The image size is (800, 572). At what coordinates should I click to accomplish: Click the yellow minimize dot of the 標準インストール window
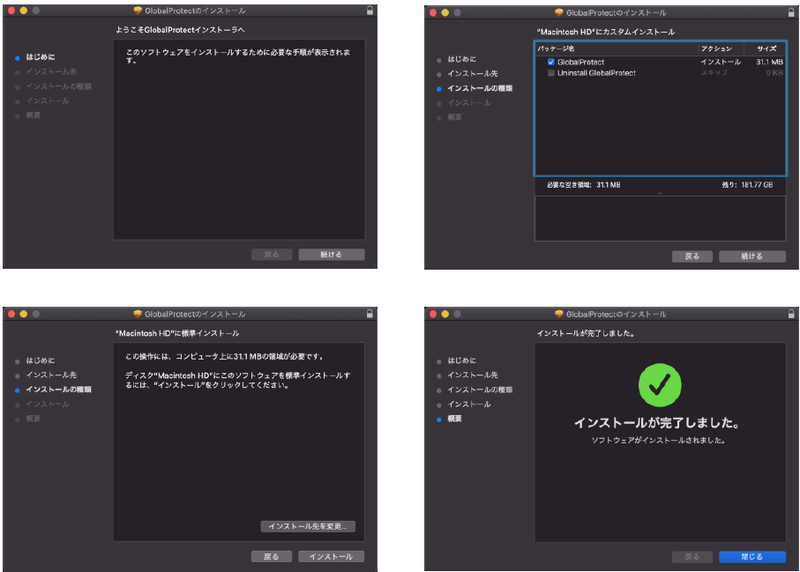[23, 314]
